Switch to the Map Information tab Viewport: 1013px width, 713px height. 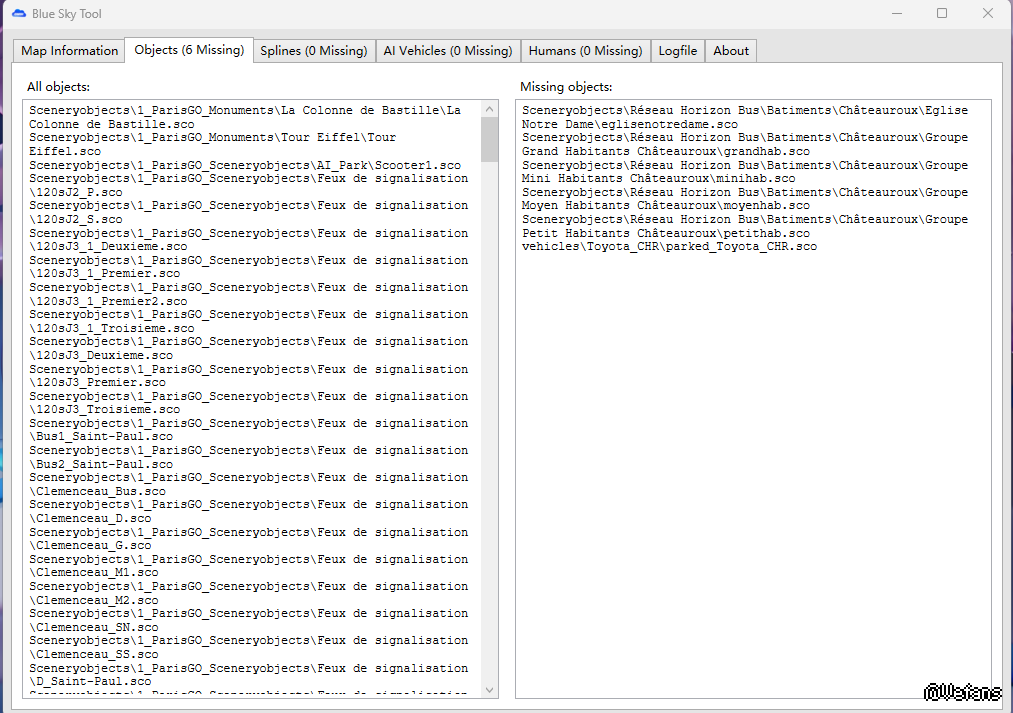click(69, 51)
